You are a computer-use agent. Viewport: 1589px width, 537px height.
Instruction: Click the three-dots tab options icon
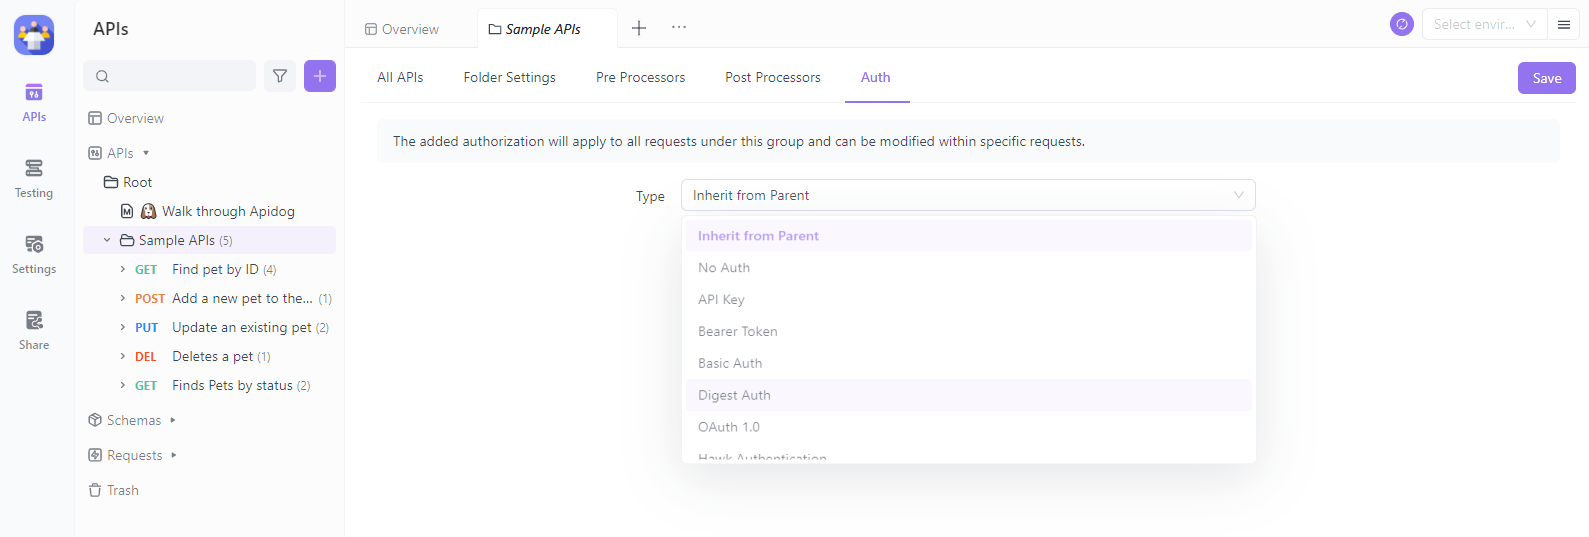(x=679, y=28)
